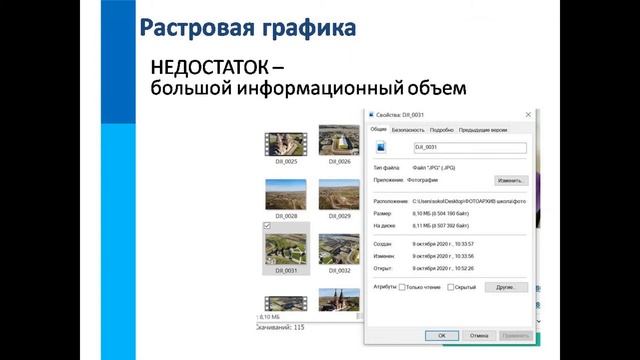The height and width of the screenshot is (360, 640).
Task: Switch to the Безопасность tab
Action: coord(408,130)
